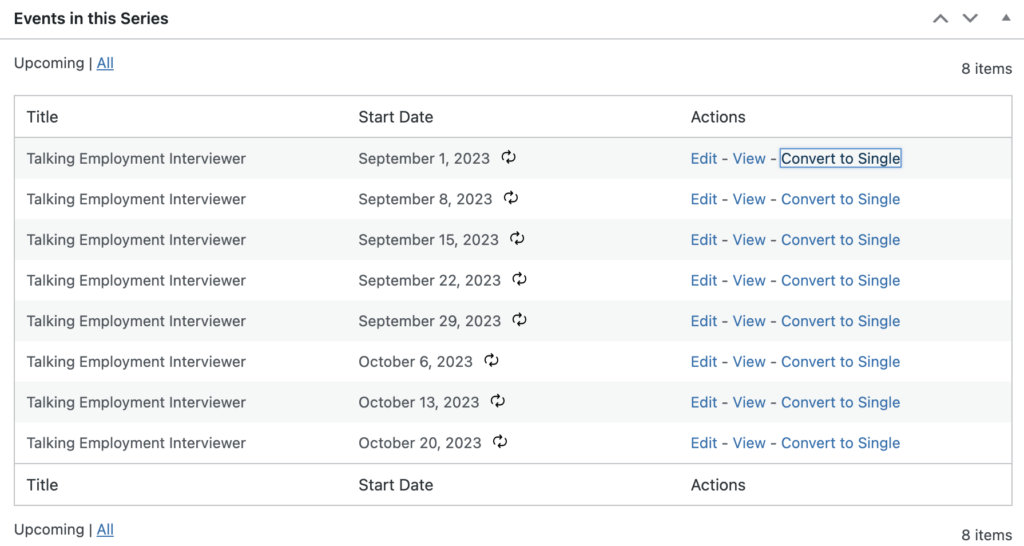Move Events in this Series panel up

[x=940, y=18]
